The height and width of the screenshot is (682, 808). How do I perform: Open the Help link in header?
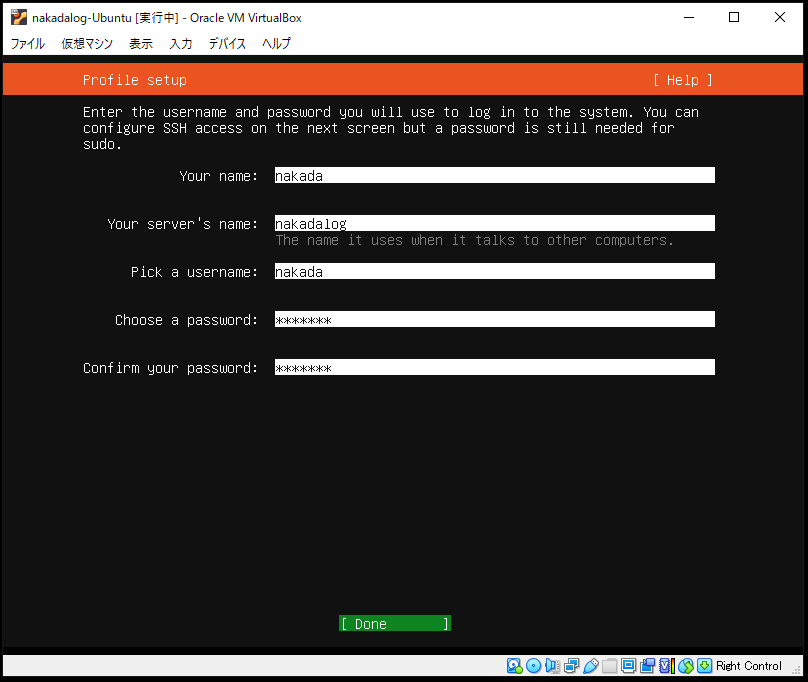coord(683,80)
